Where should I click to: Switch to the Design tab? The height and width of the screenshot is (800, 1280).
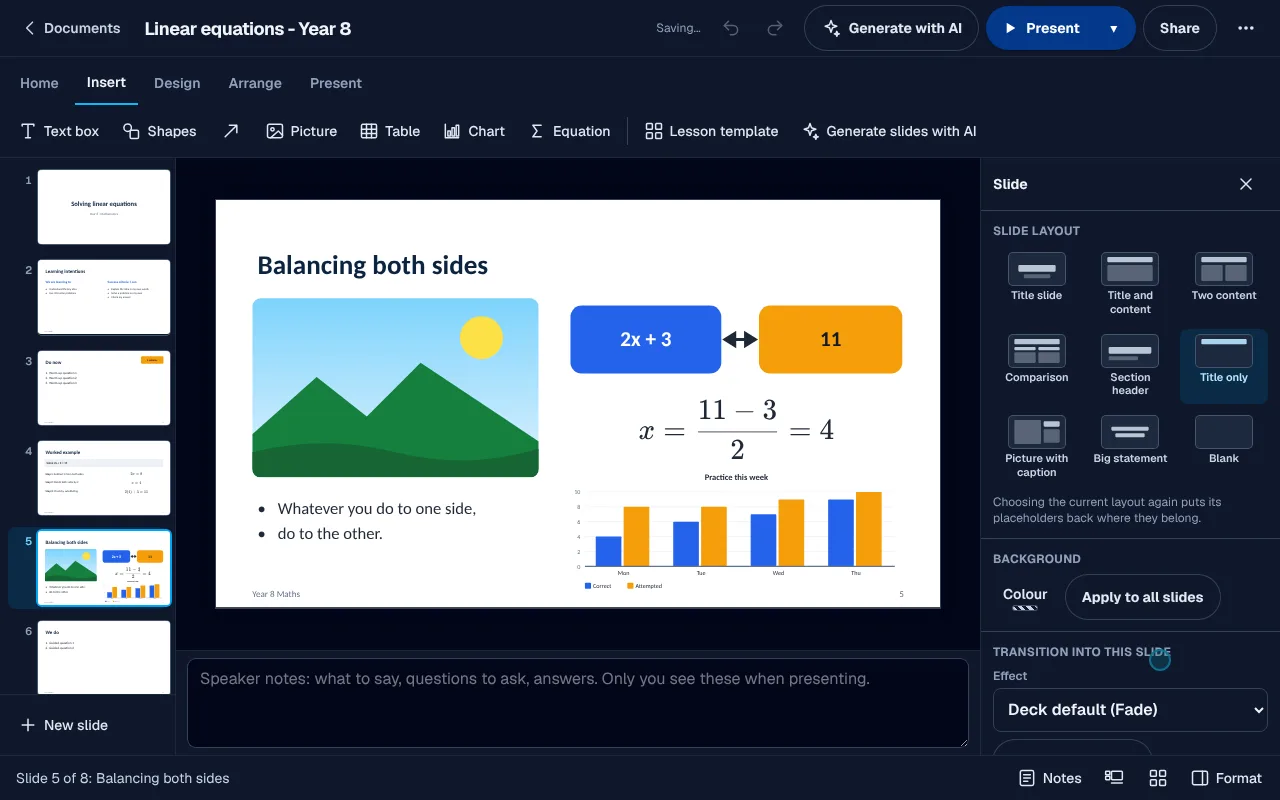pyautogui.click(x=177, y=83)
